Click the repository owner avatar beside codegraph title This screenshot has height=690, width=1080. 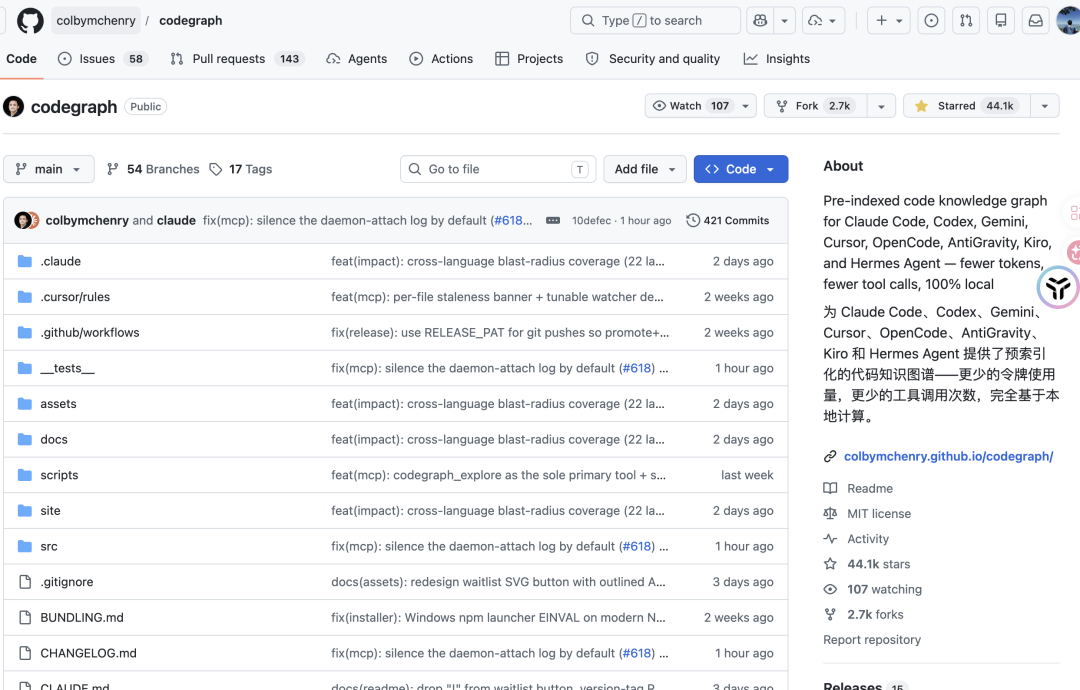point(14,107)
